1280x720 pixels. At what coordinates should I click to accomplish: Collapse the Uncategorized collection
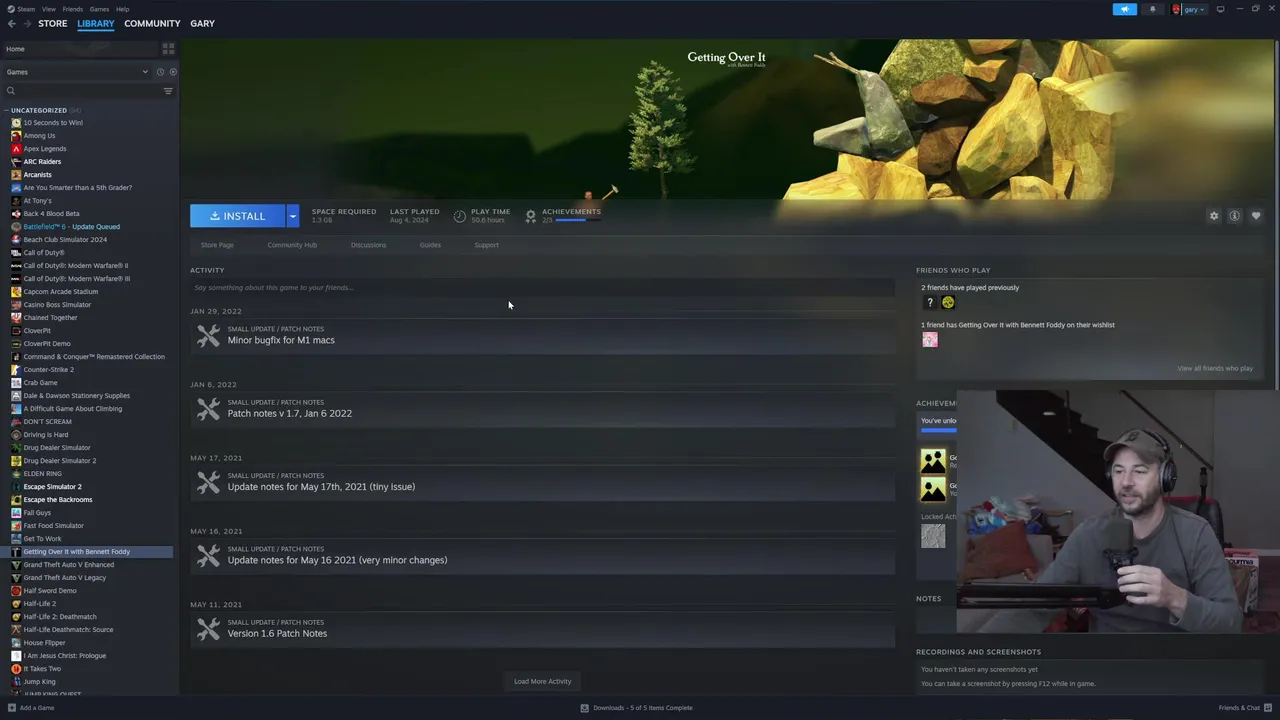coord(38,110)
